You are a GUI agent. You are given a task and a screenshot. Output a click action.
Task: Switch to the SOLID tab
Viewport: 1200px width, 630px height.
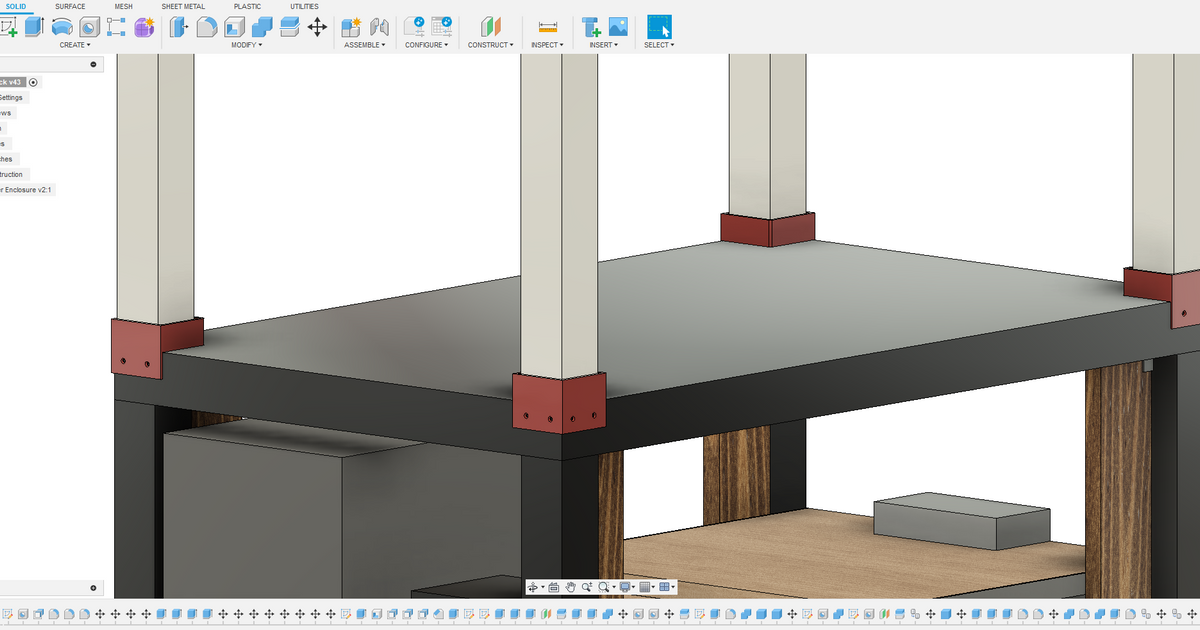pyautogui.click(x=15, y=6)
